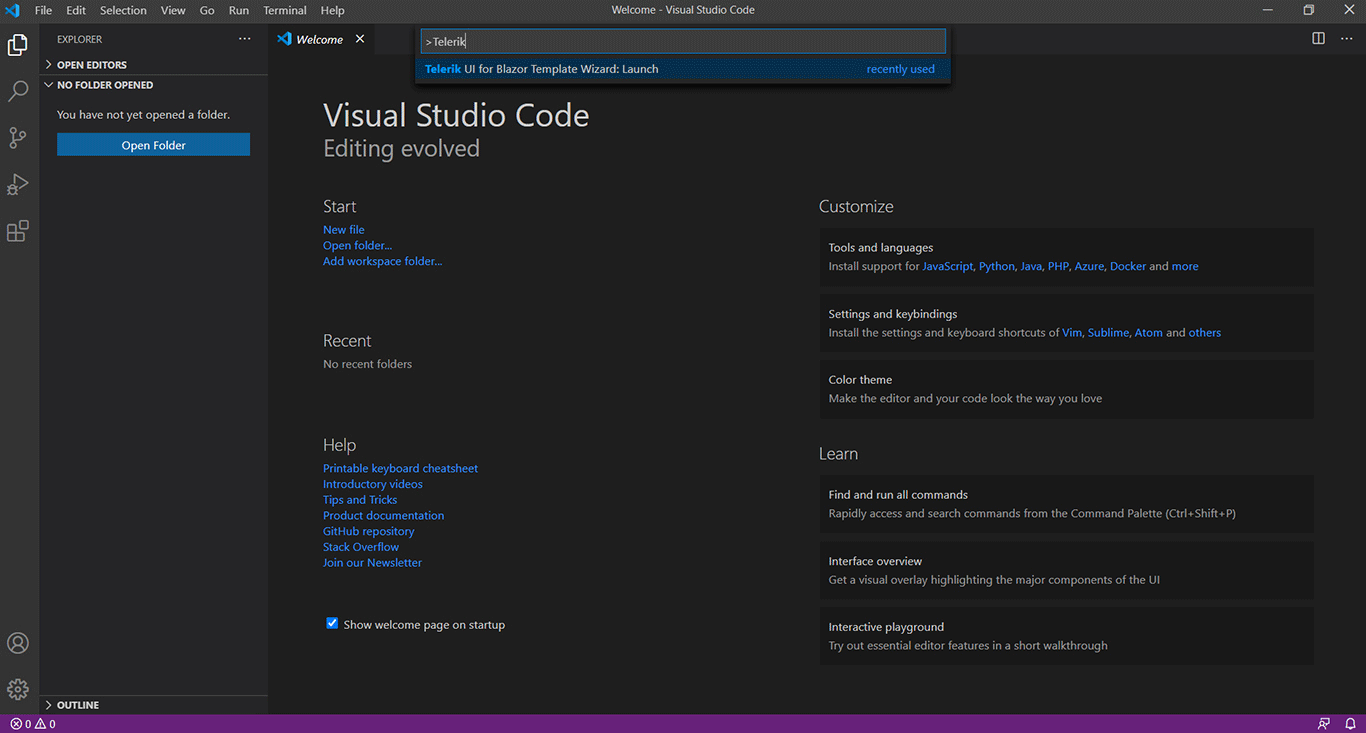Click others link under keybindings
The height and width of the screenshot is (733, 1366).
point(1204,333)
